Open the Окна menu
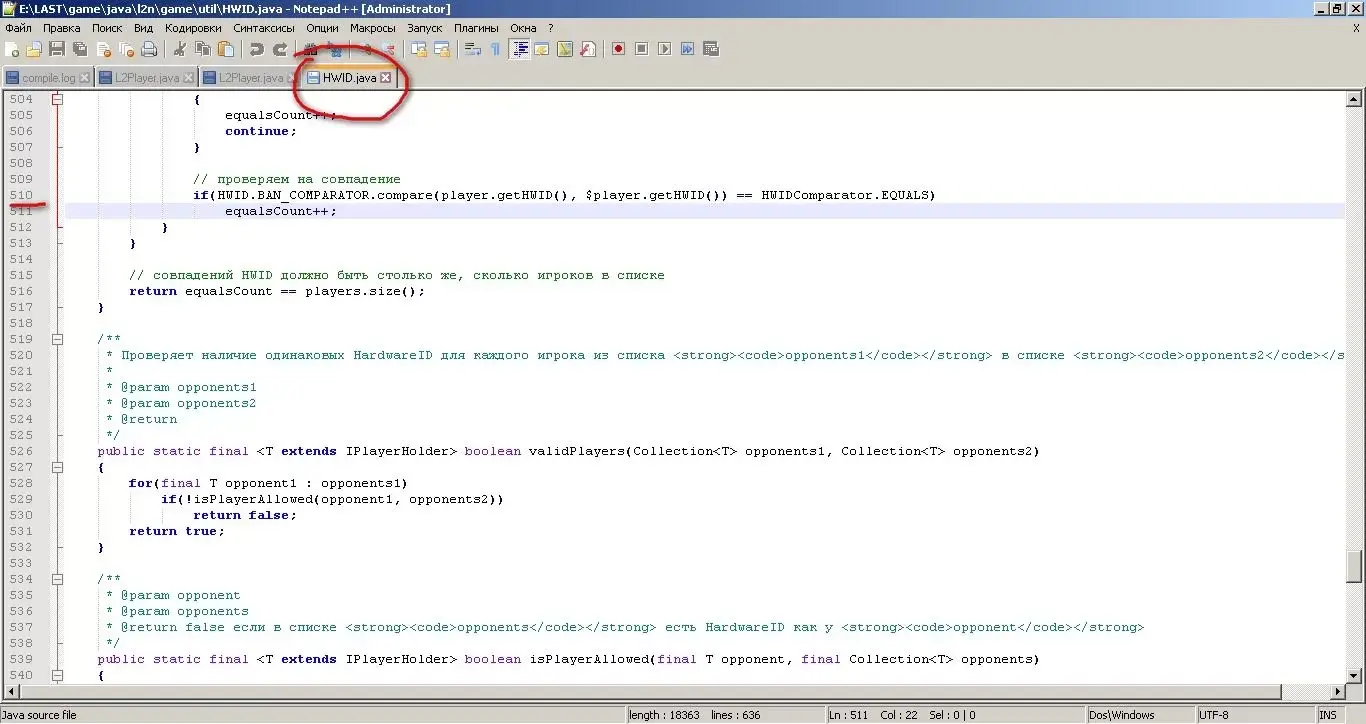The width and height of the screenshot is (1366, 724). 523,28
